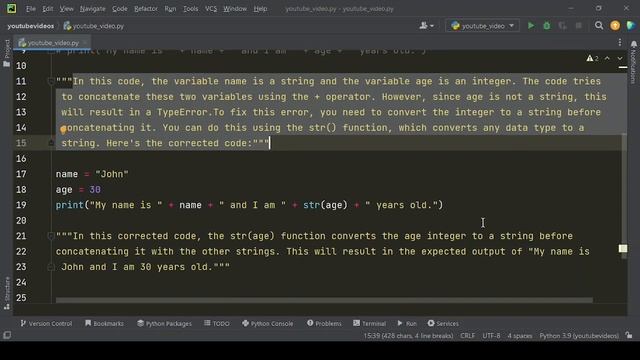This screenshot has height=360, width=640.
Task: Open Python 3.9 interpreter selector
Action: (x=579, y=336)
